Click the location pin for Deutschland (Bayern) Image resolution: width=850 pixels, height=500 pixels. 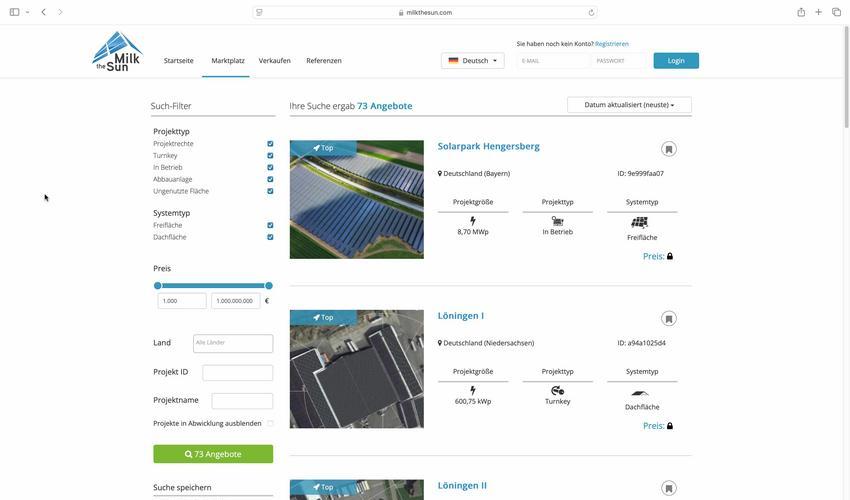440,174
